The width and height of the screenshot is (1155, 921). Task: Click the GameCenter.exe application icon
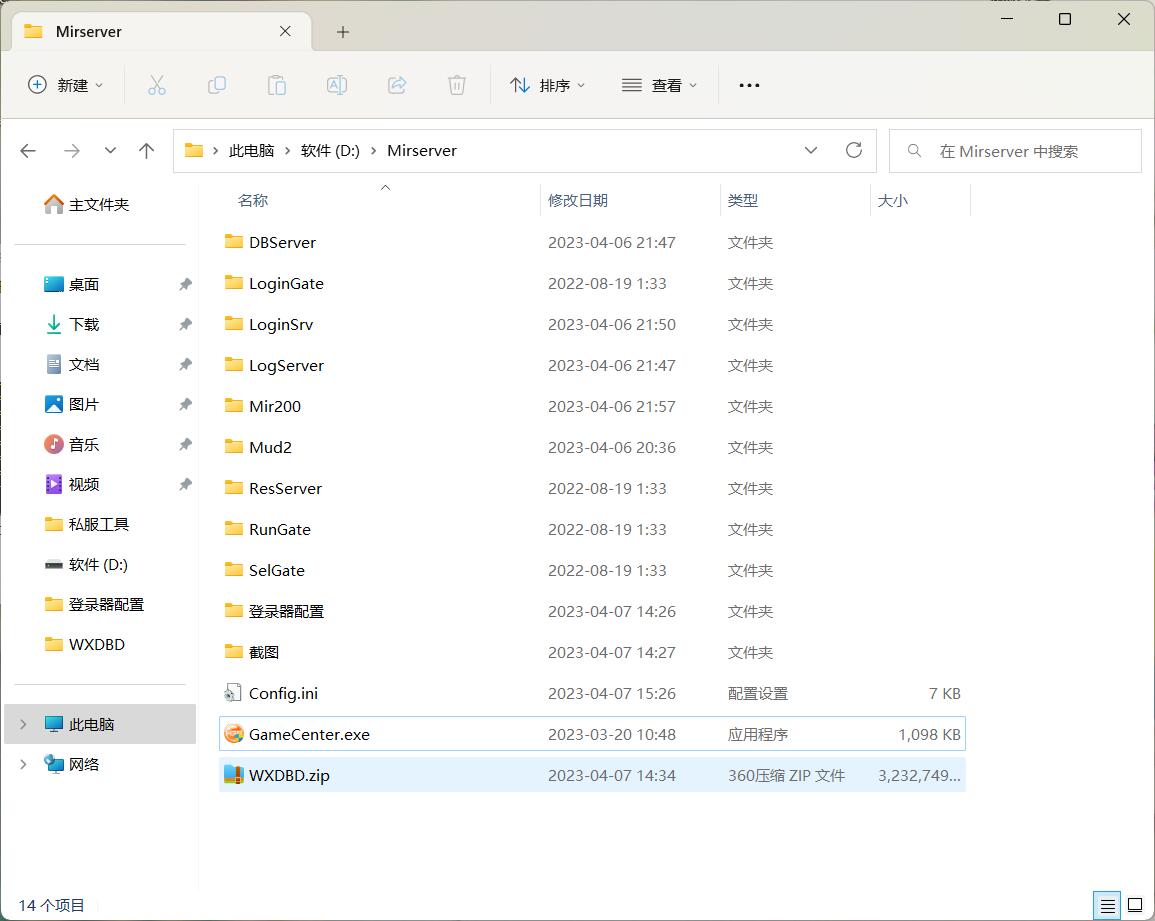[x=234, y=734]
